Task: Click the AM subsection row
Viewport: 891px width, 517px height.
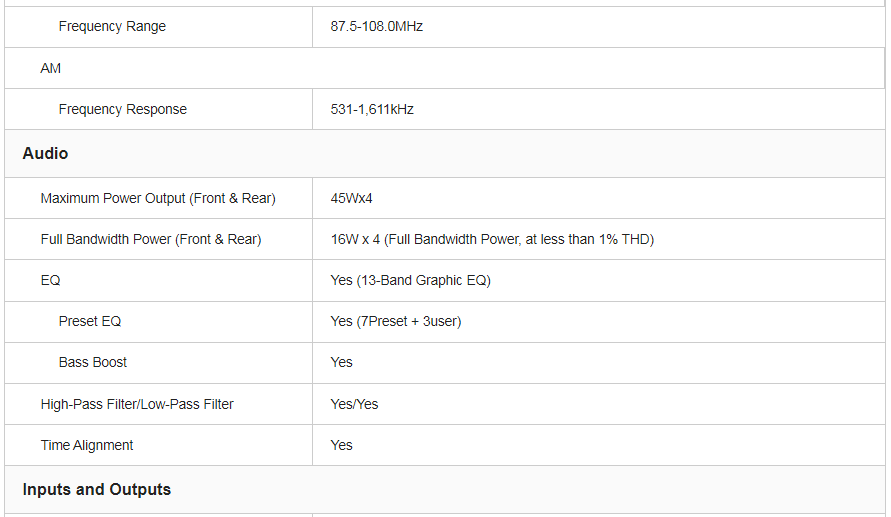Action: (51, 69)
